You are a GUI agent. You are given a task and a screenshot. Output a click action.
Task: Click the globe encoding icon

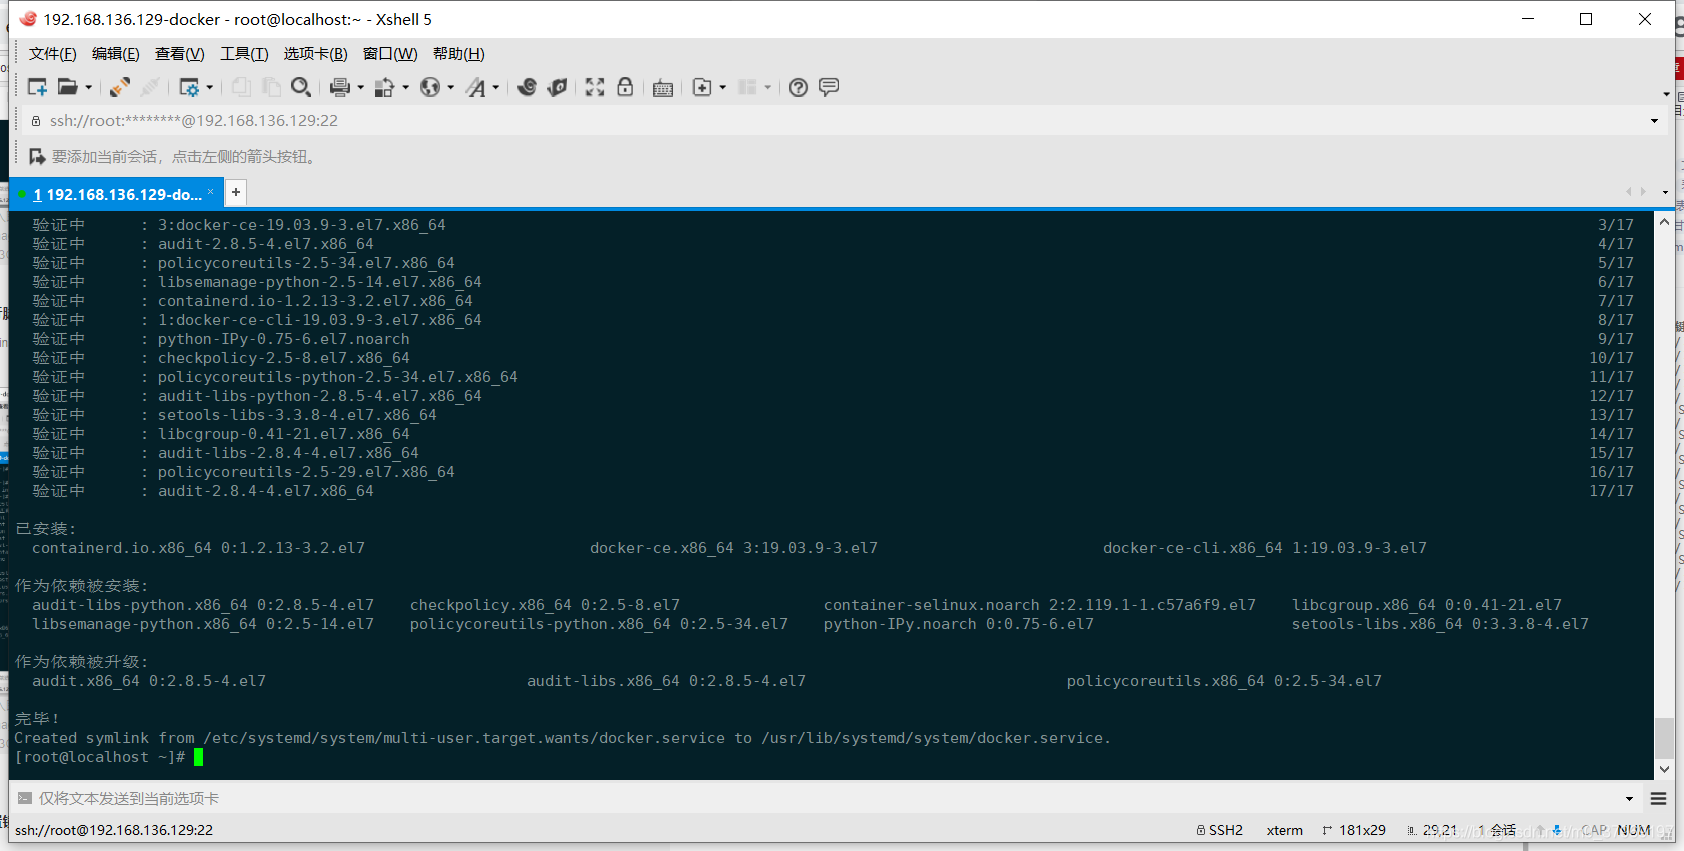click(430, 87)
